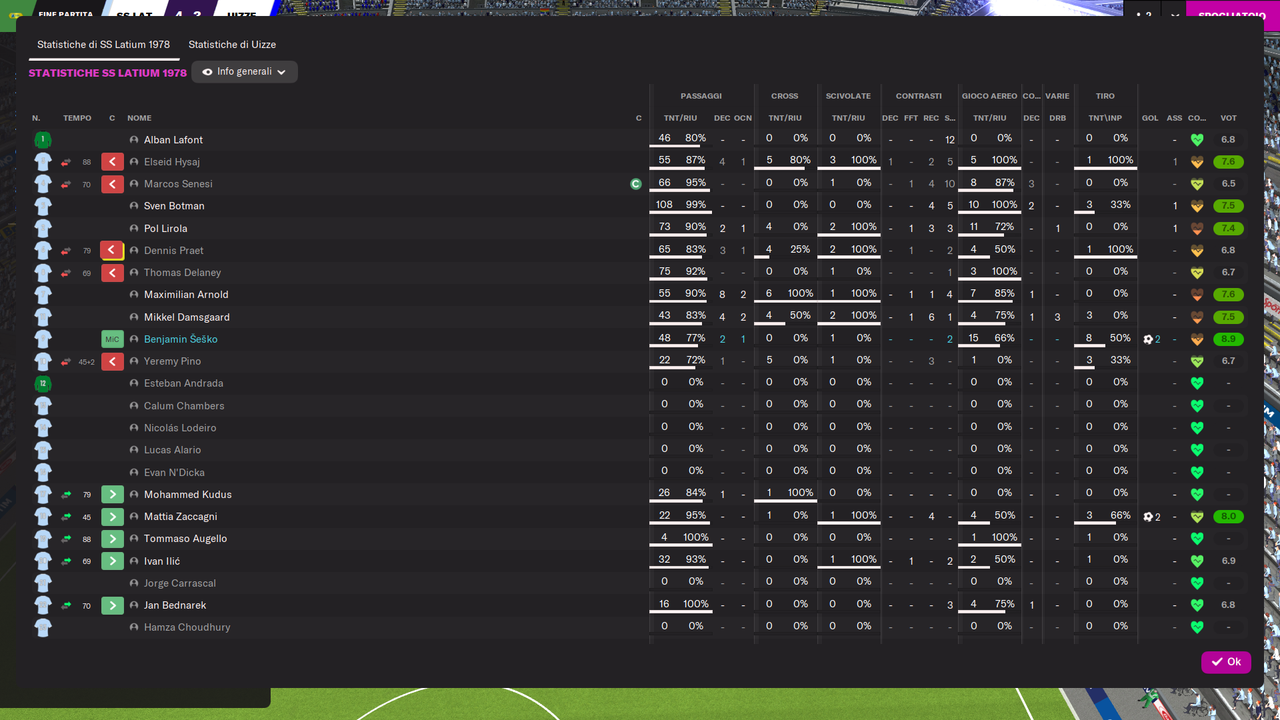Click the number 12 badge for Esteban Andrada

pos(42,383)
